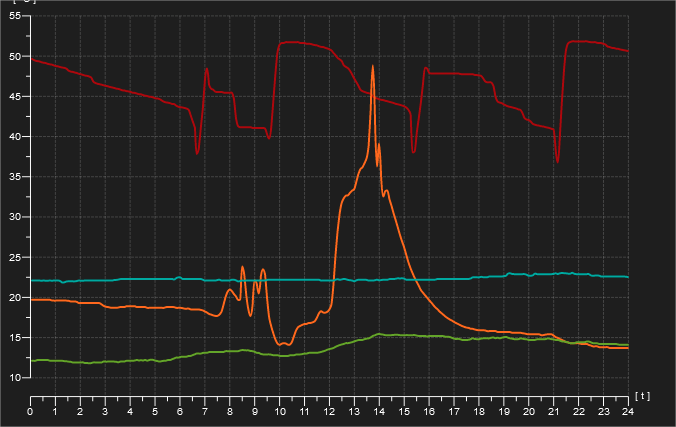Image resolution: width=676 pixels, height=427 pixels.
Task: Click the 40 value on the vertical axis
Action: (15, 137)
